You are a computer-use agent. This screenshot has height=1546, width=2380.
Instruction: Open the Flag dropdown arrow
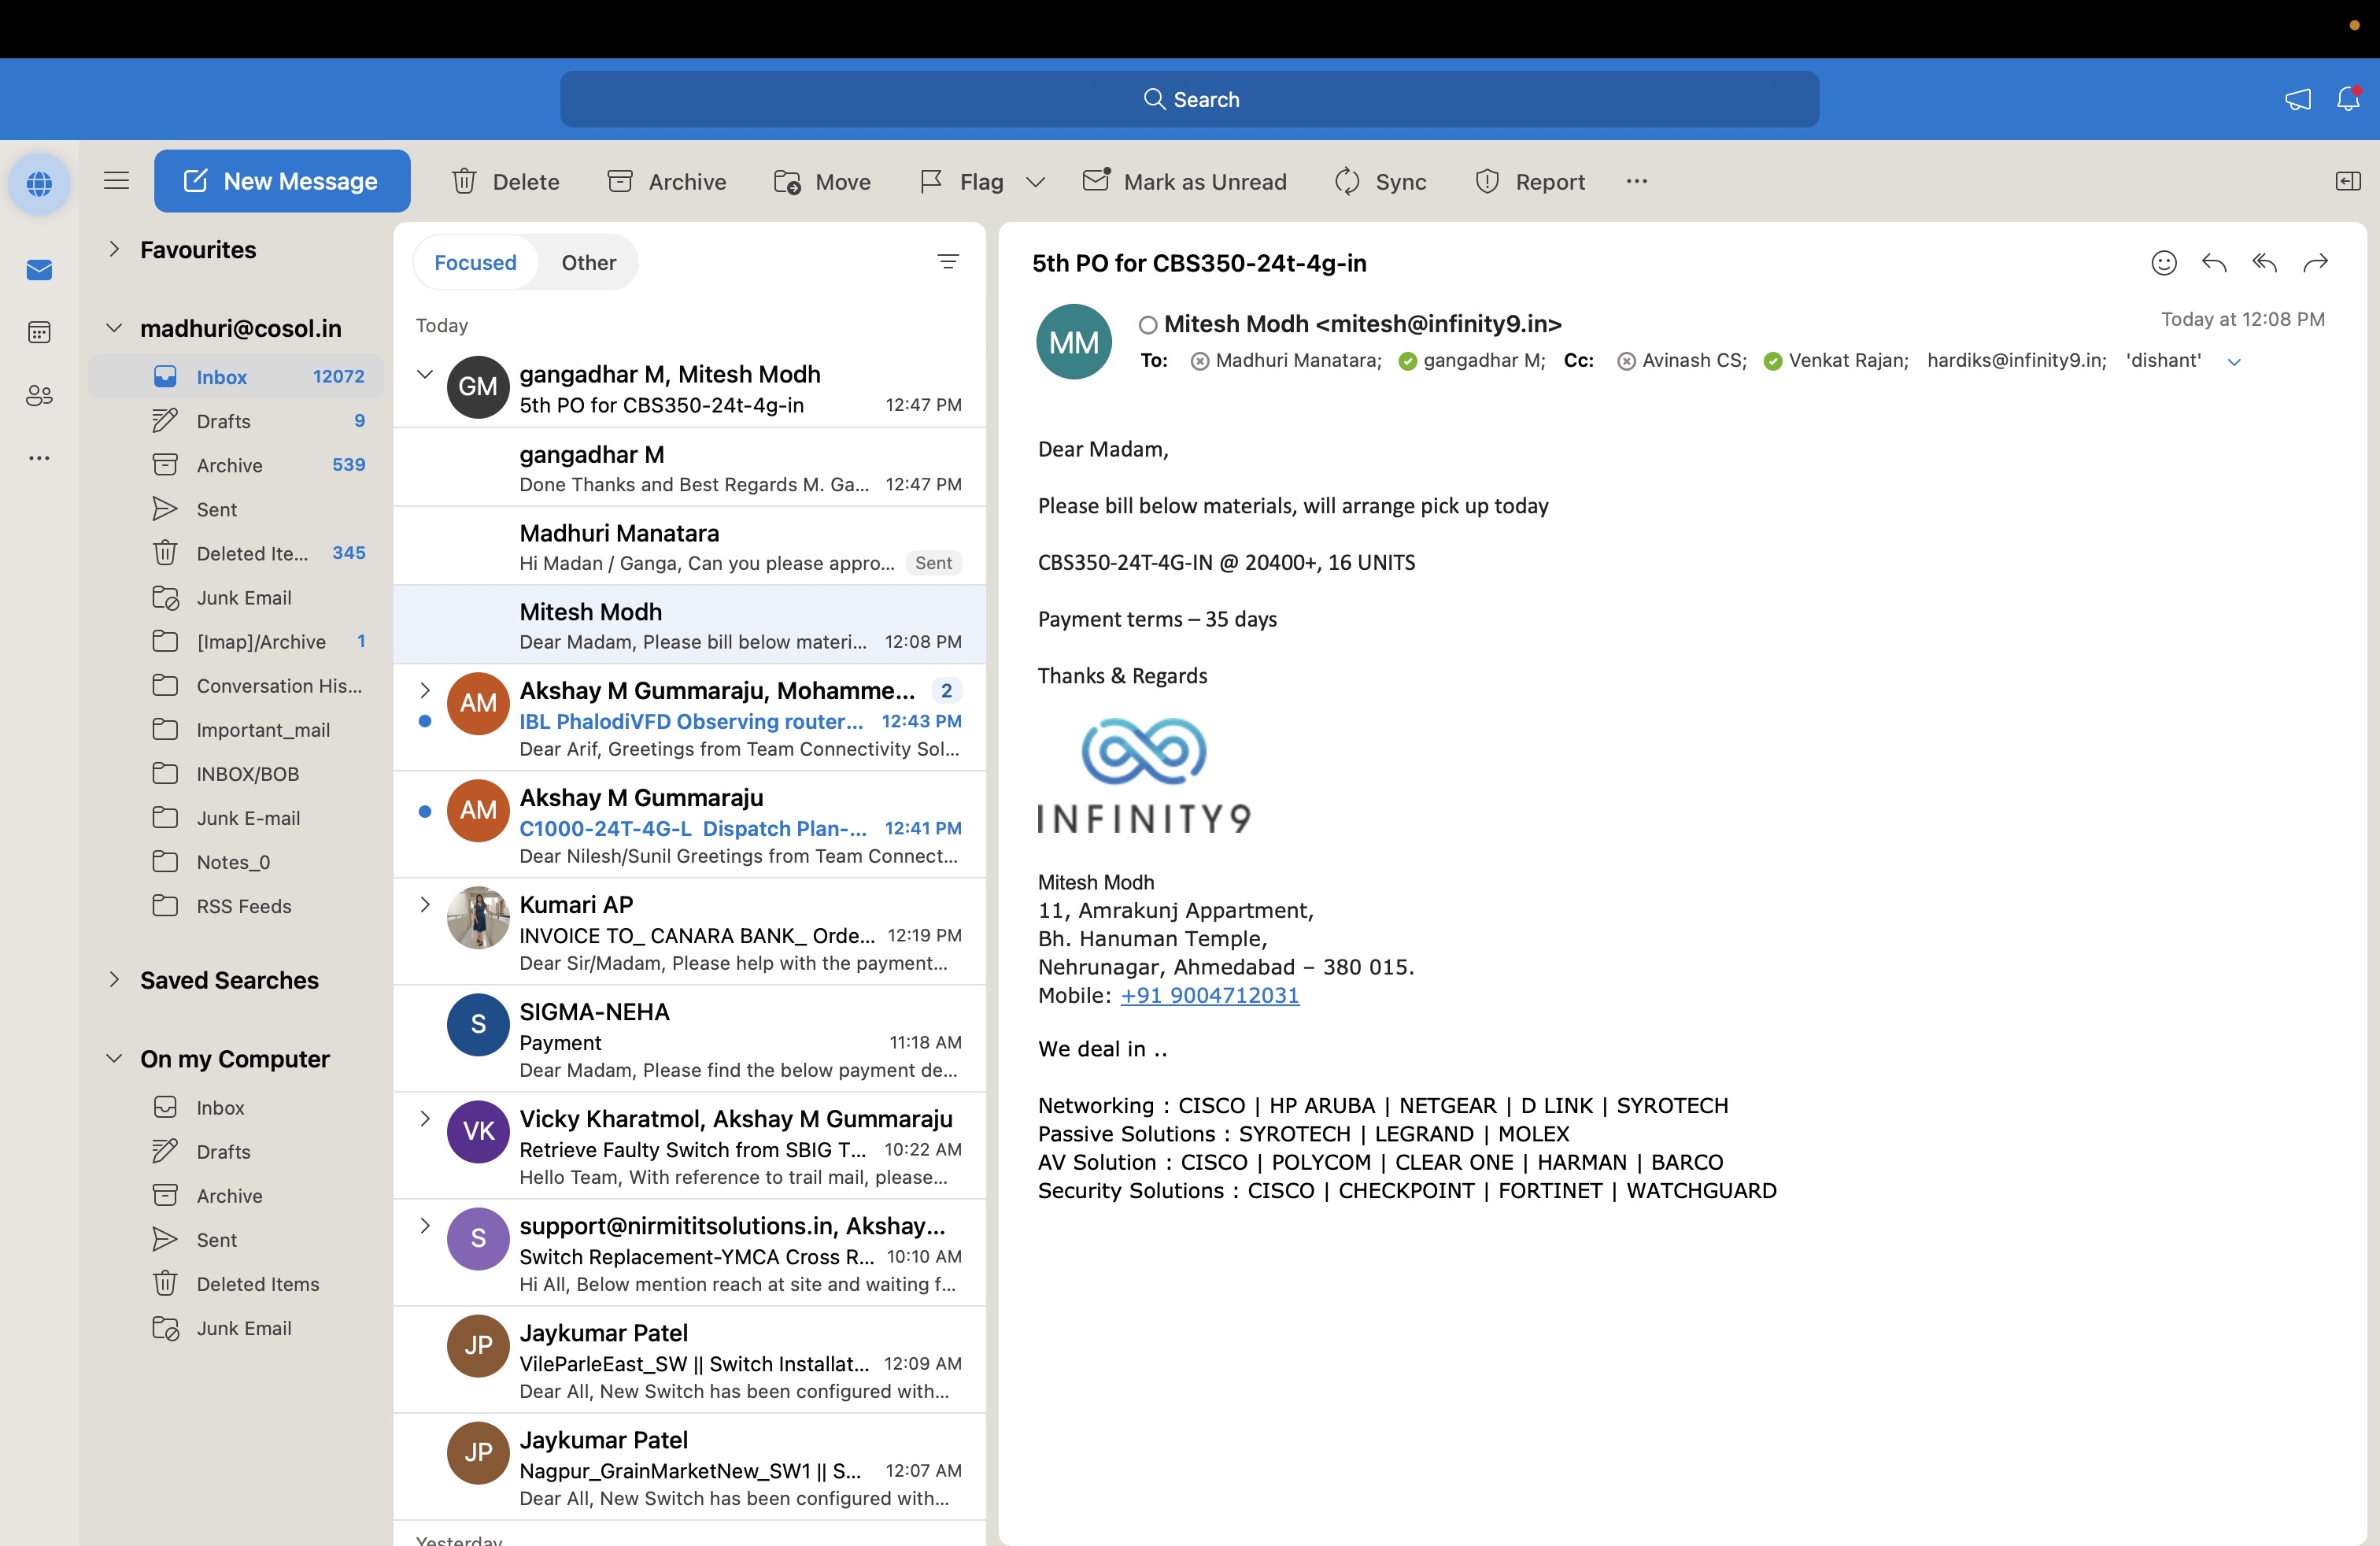(1036, 182)
